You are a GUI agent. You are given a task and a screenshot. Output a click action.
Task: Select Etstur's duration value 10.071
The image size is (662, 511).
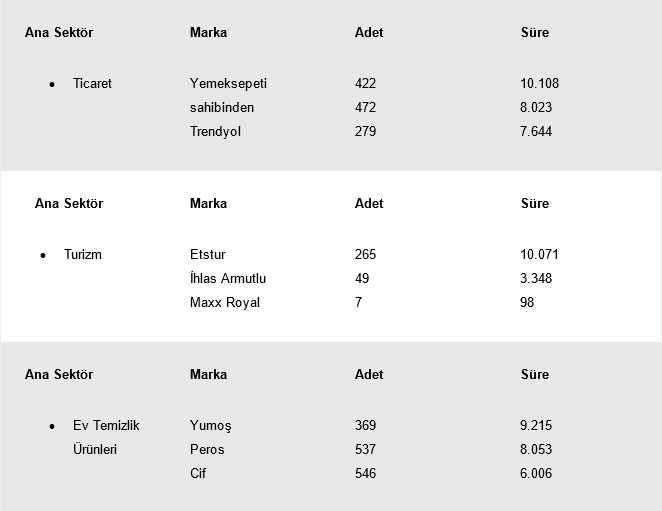point(539,255)
